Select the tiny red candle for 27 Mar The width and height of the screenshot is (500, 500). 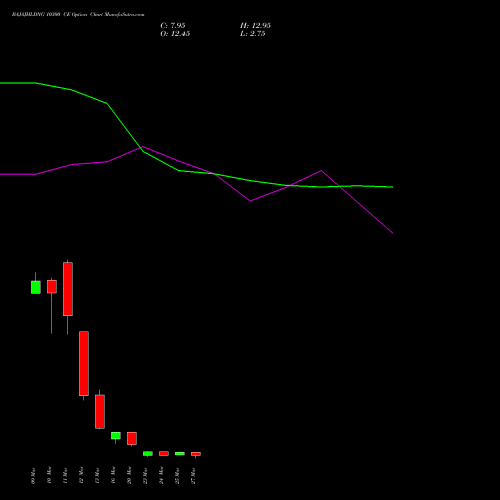pos(196,454)
